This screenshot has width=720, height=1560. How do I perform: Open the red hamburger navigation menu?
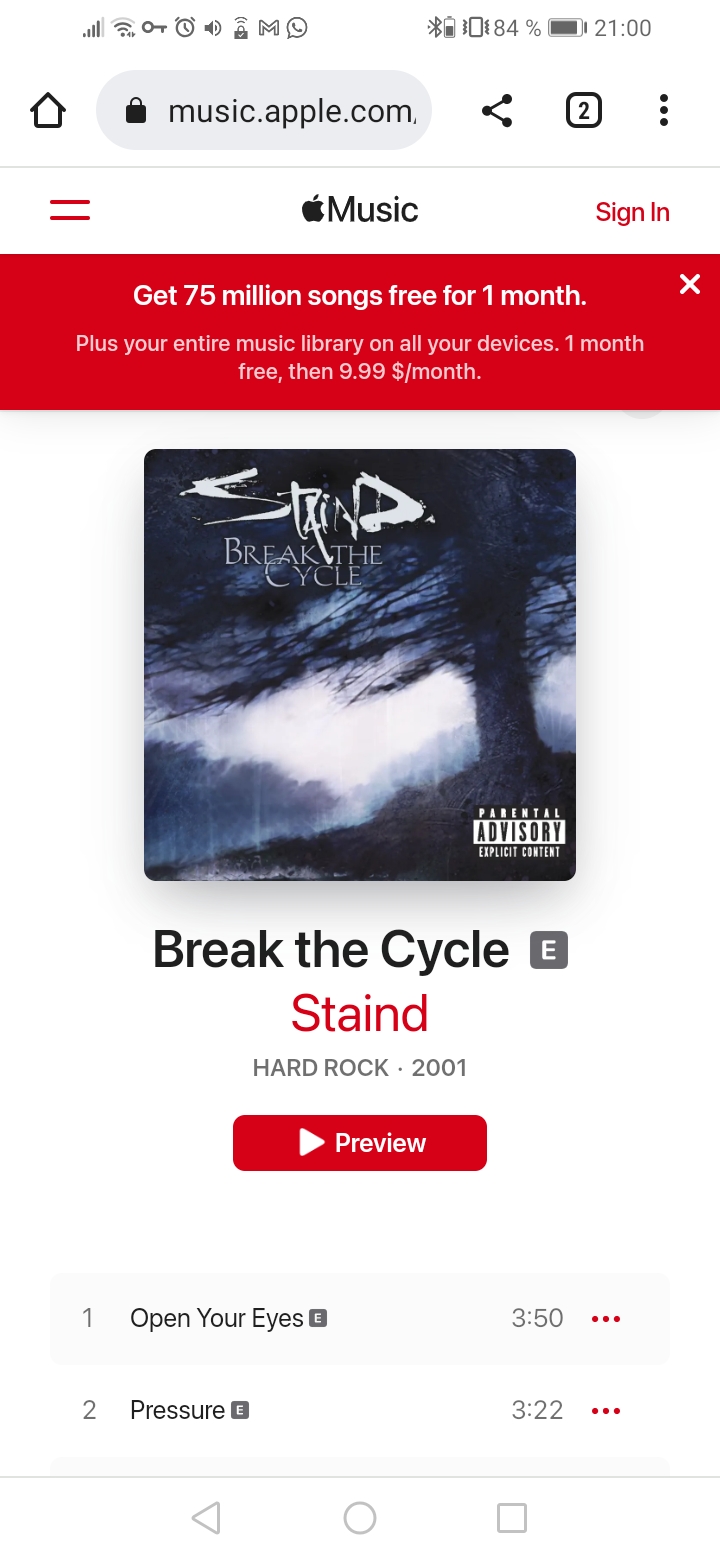point(70,210)
